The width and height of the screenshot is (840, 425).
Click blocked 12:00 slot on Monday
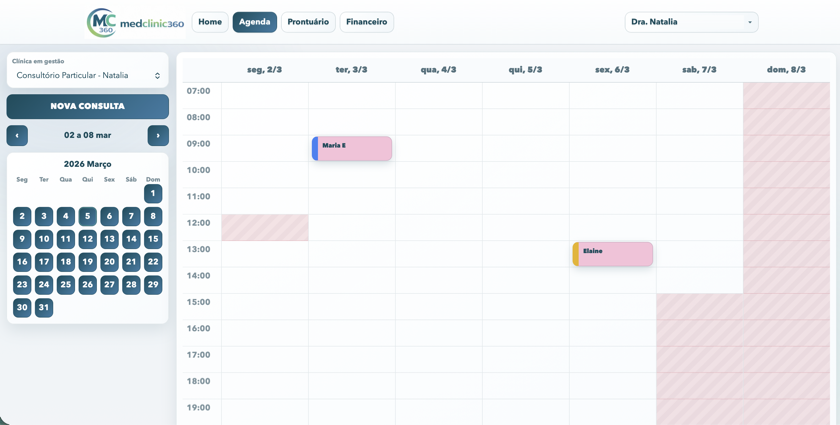pos(265,228)
